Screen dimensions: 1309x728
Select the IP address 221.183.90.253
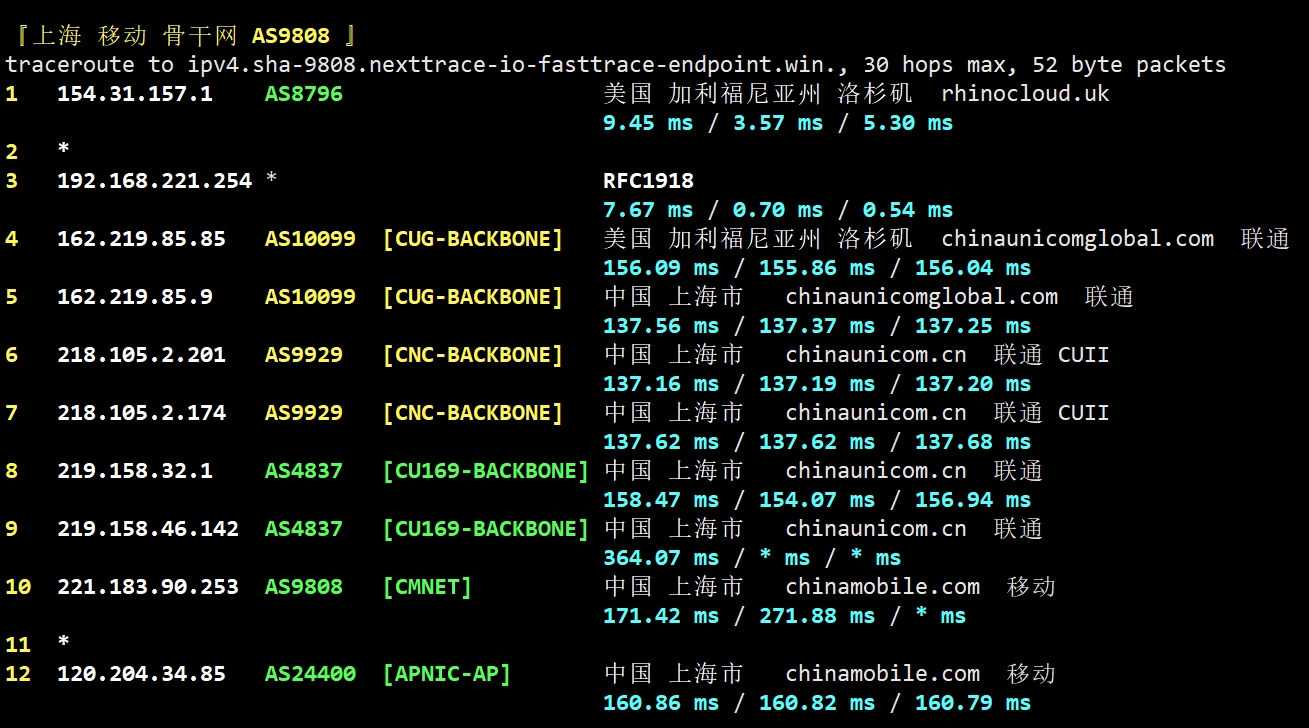147,587
